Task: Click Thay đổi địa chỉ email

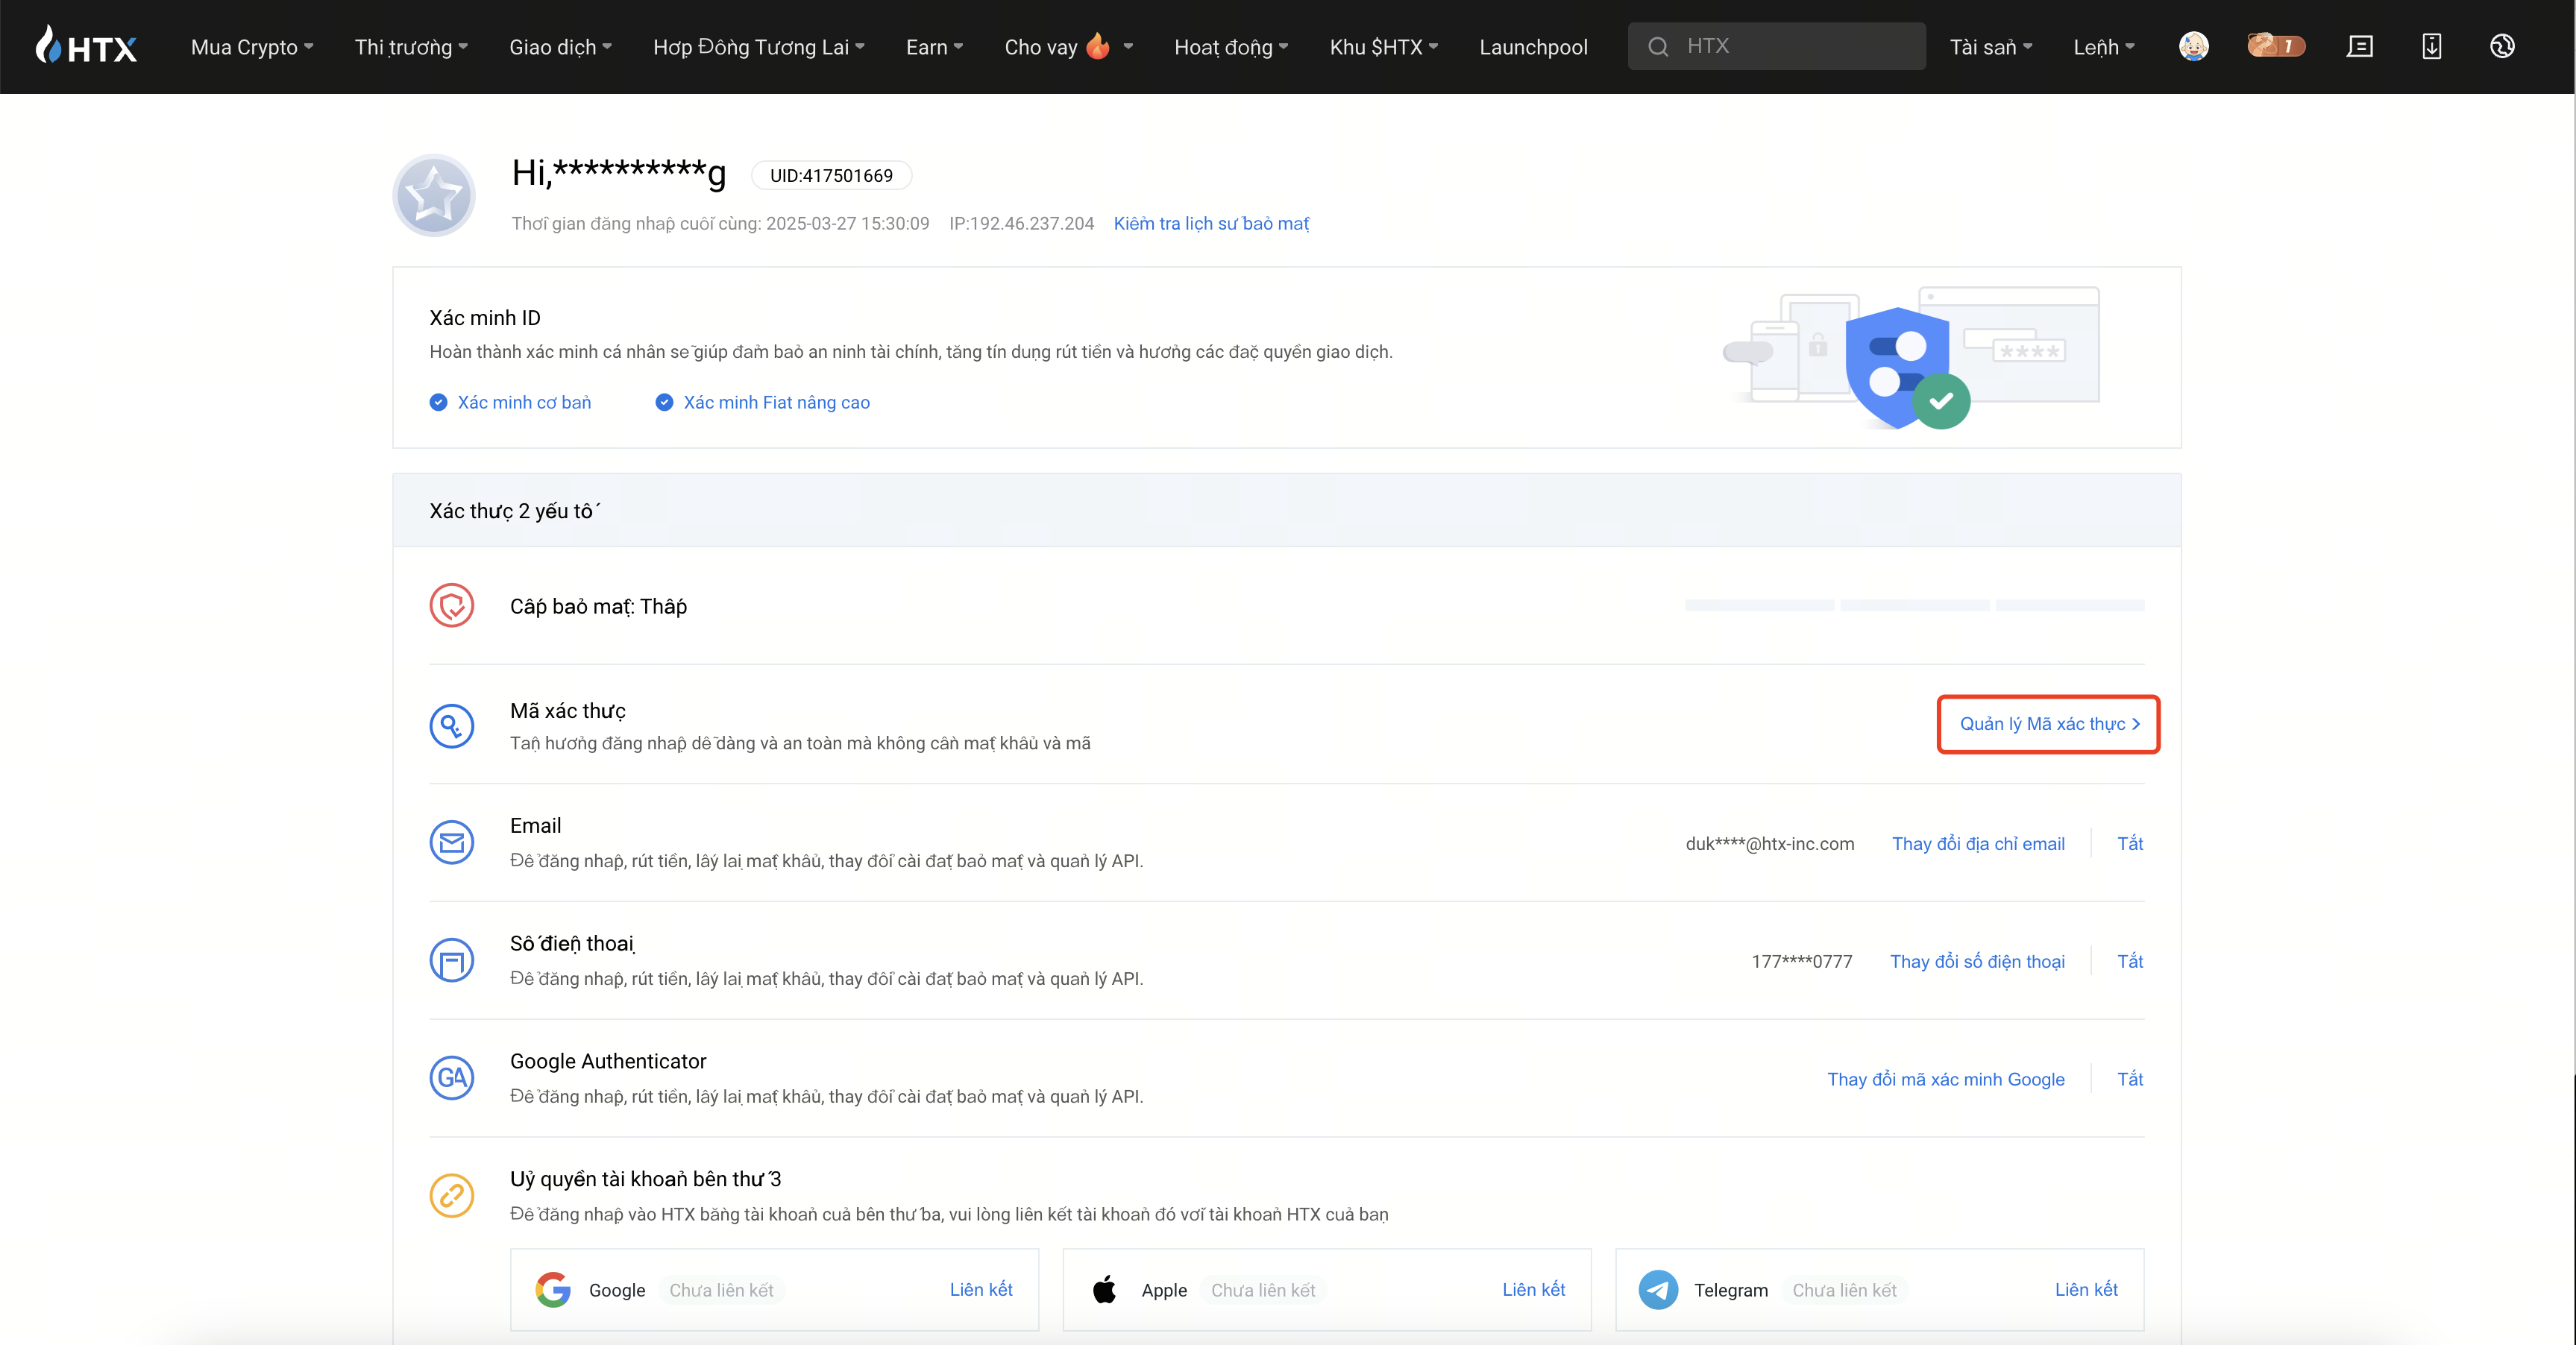Action: [1977, 843]
